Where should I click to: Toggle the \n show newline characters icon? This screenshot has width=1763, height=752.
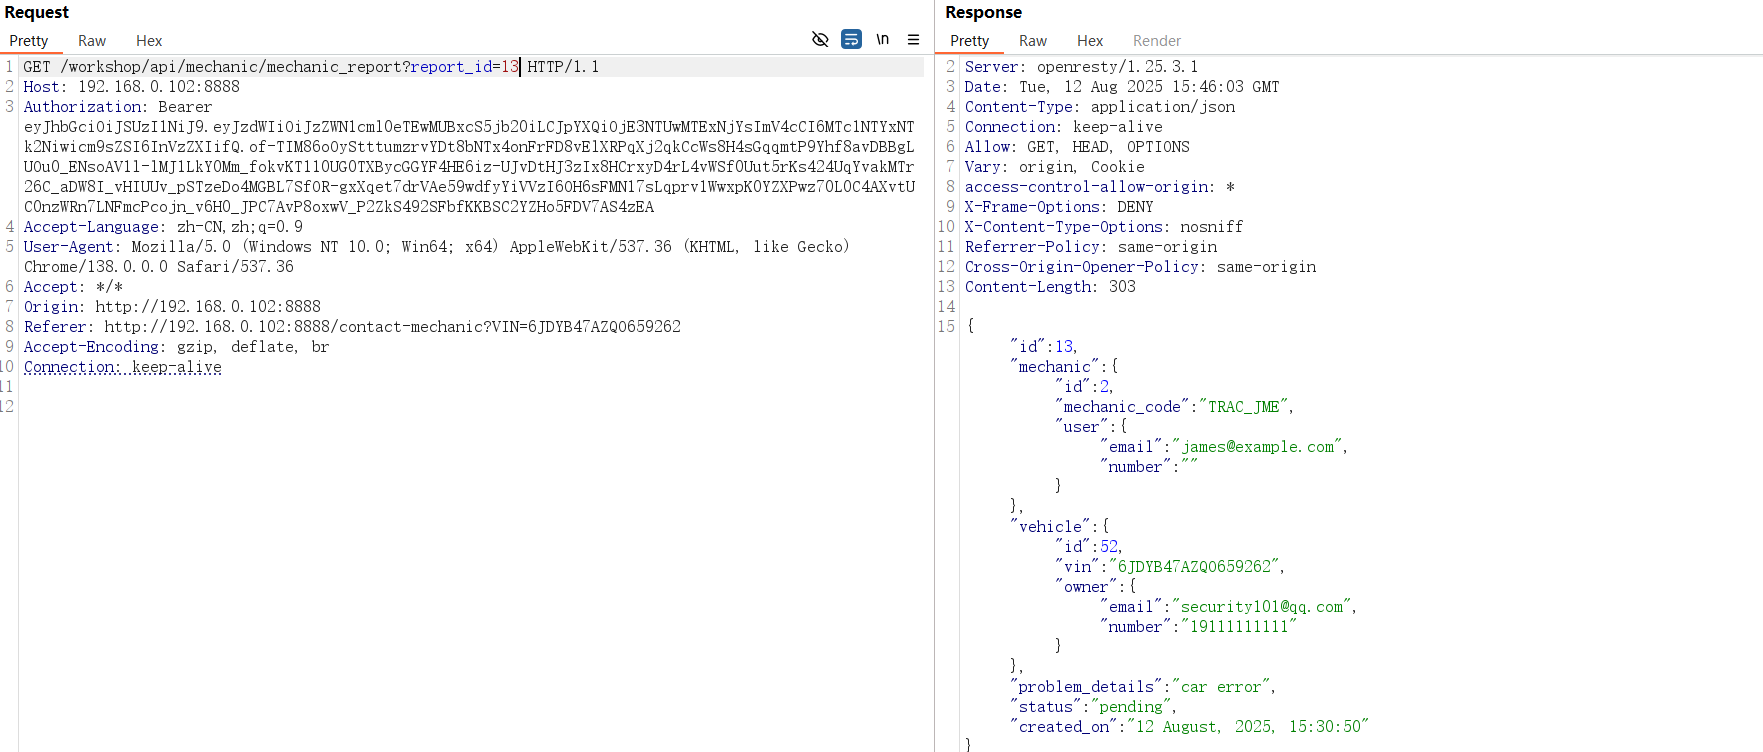(x=883, y=39)
